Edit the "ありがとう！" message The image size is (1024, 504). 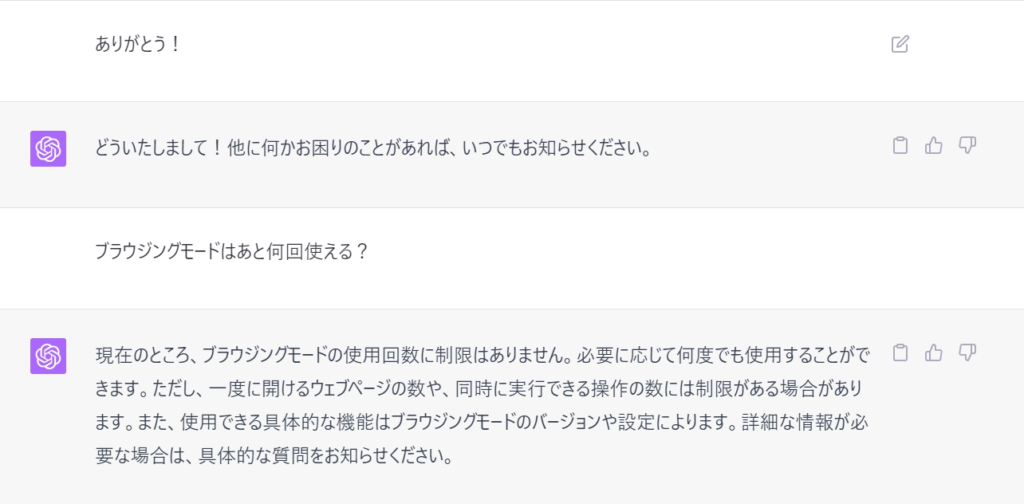click(900, 44)
